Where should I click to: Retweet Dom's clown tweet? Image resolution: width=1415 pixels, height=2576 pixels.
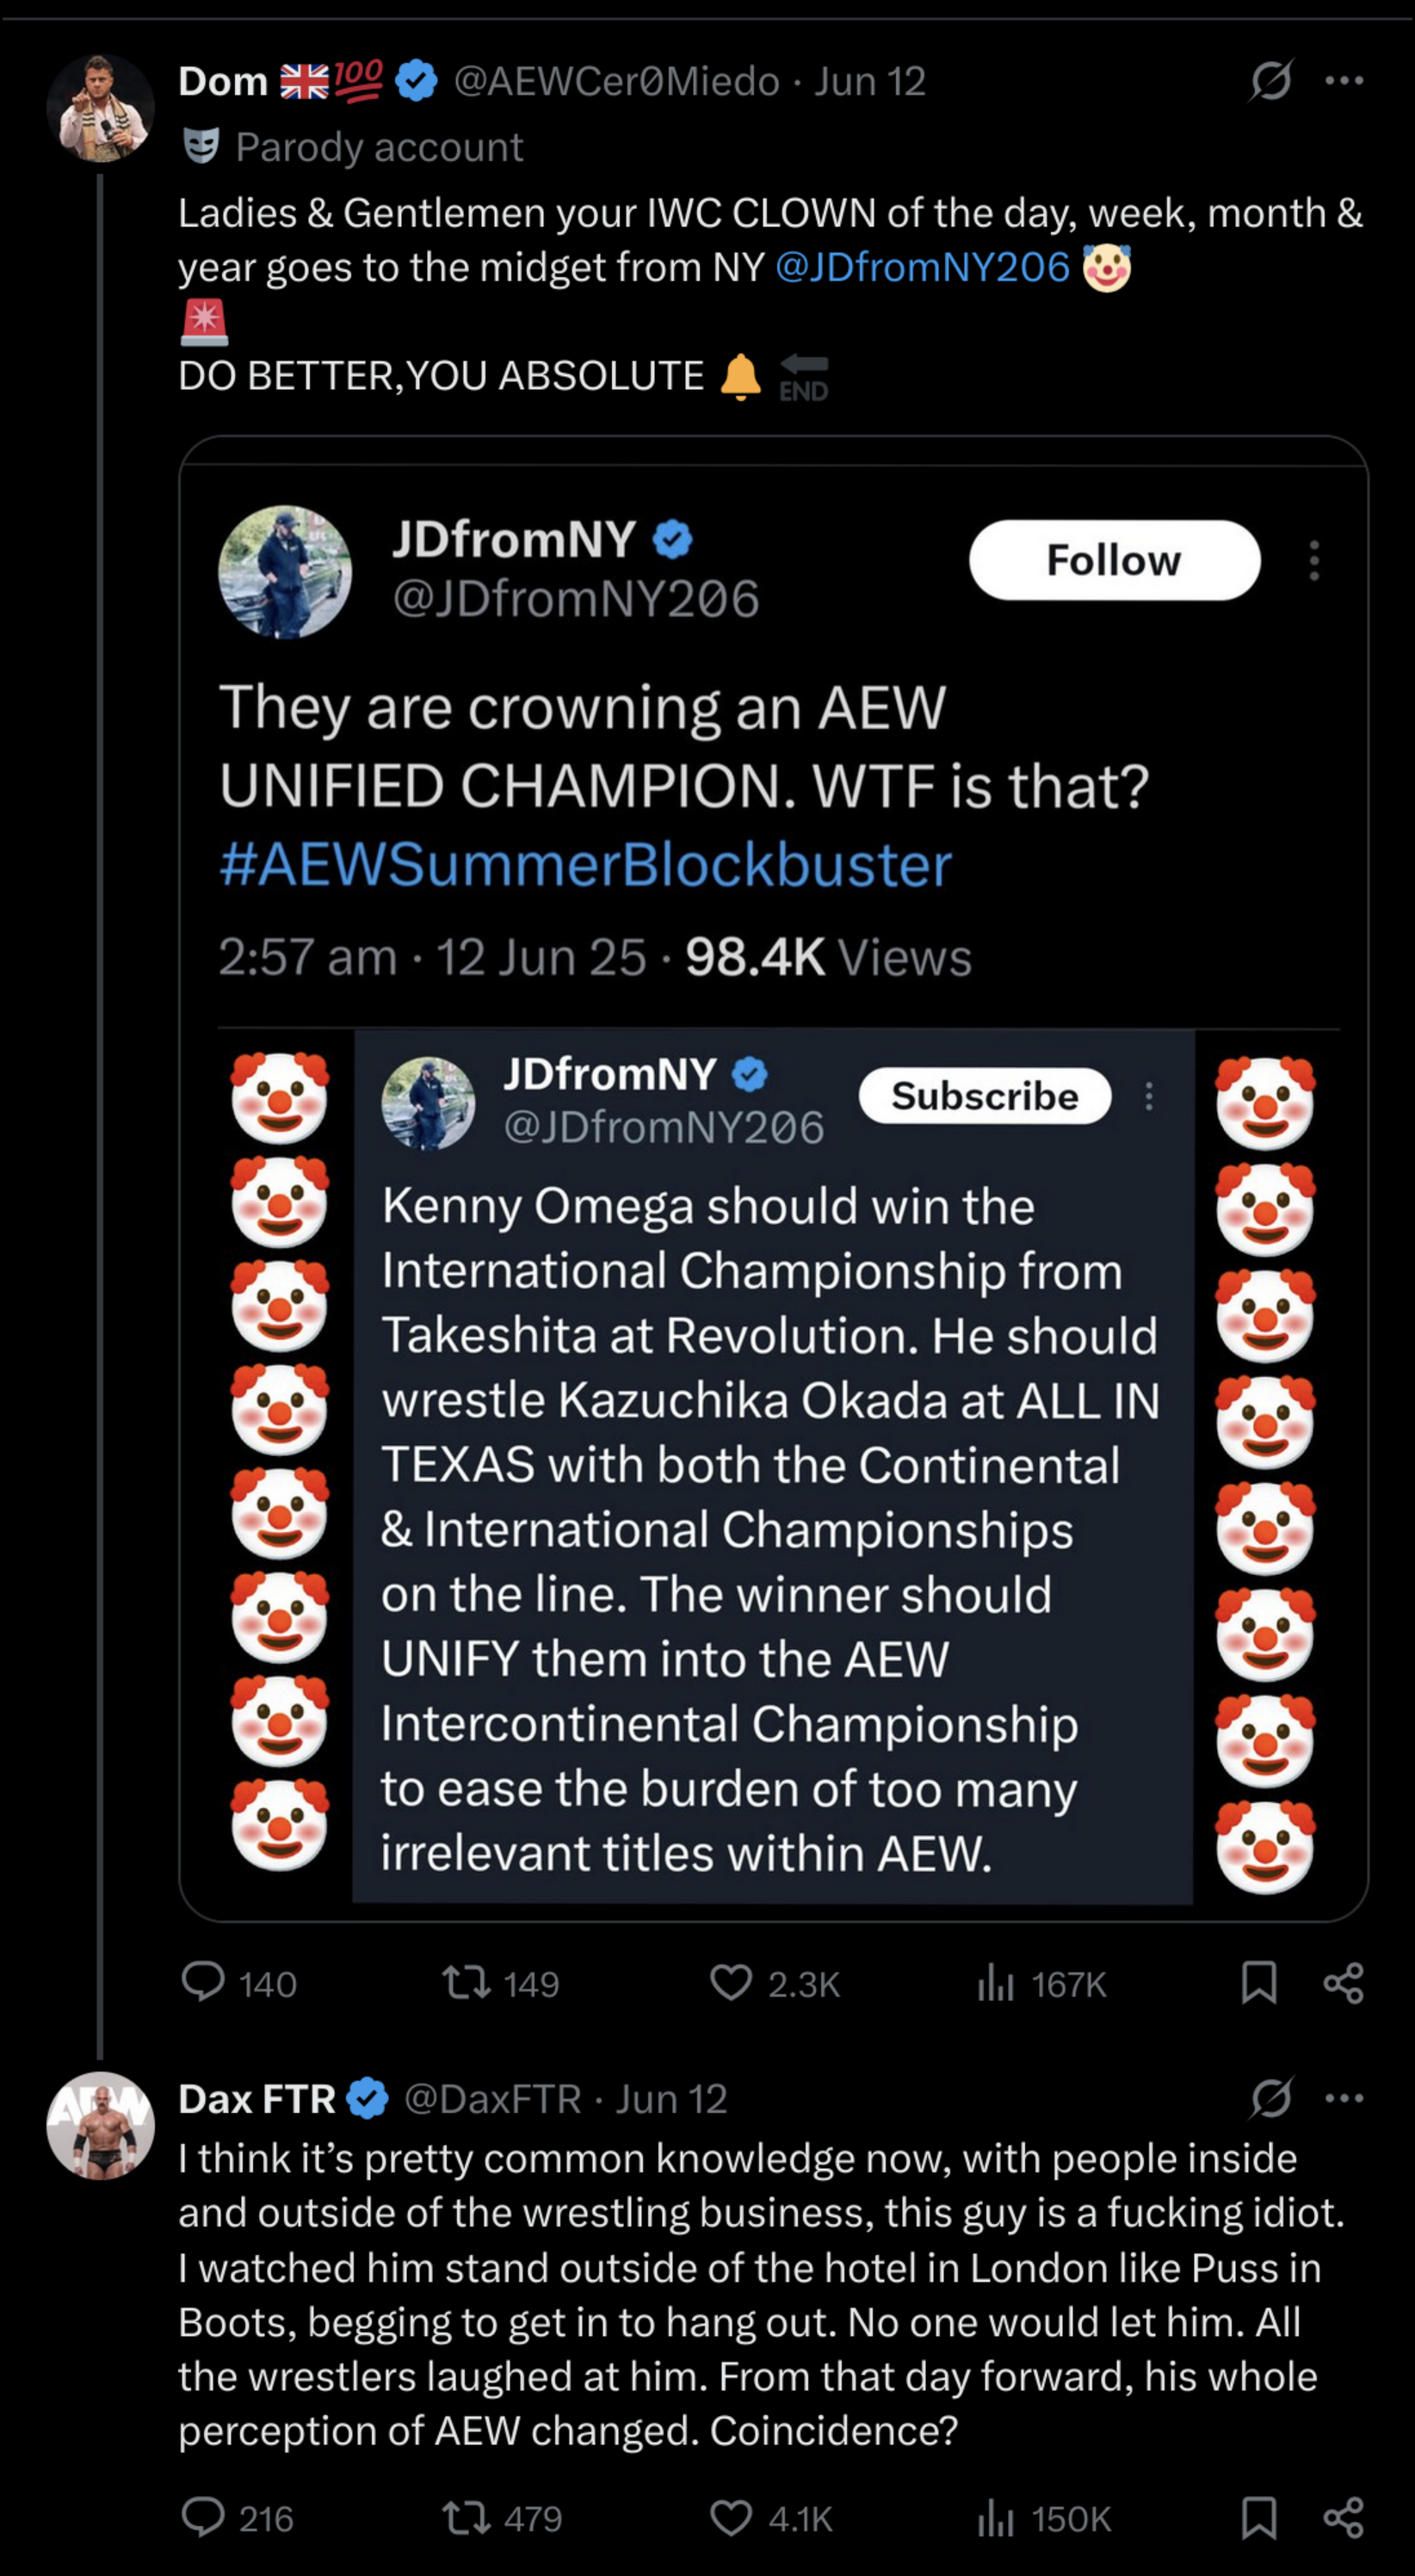point(466,1982)
